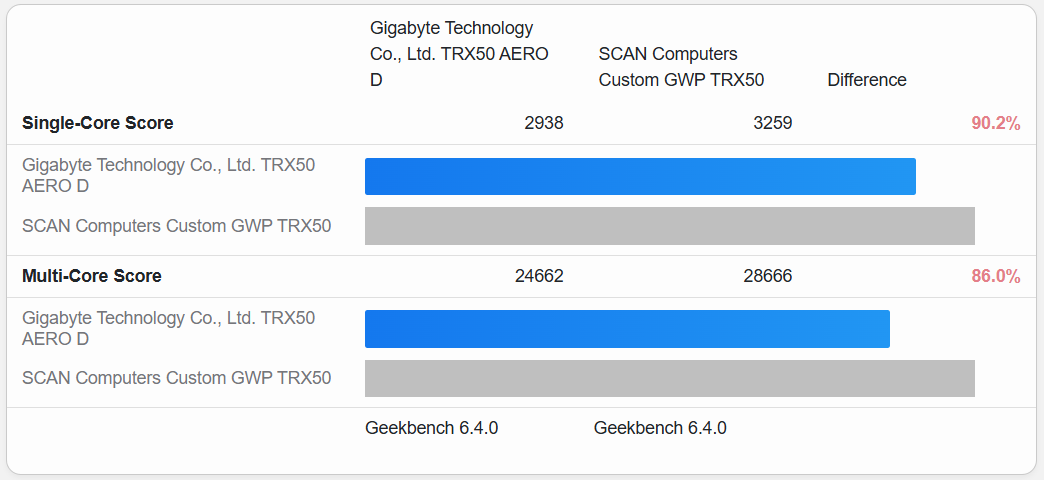Click the Gigabyte label under Multi-Core Score
The image size is (1044, 480).
tap(168, 328)
